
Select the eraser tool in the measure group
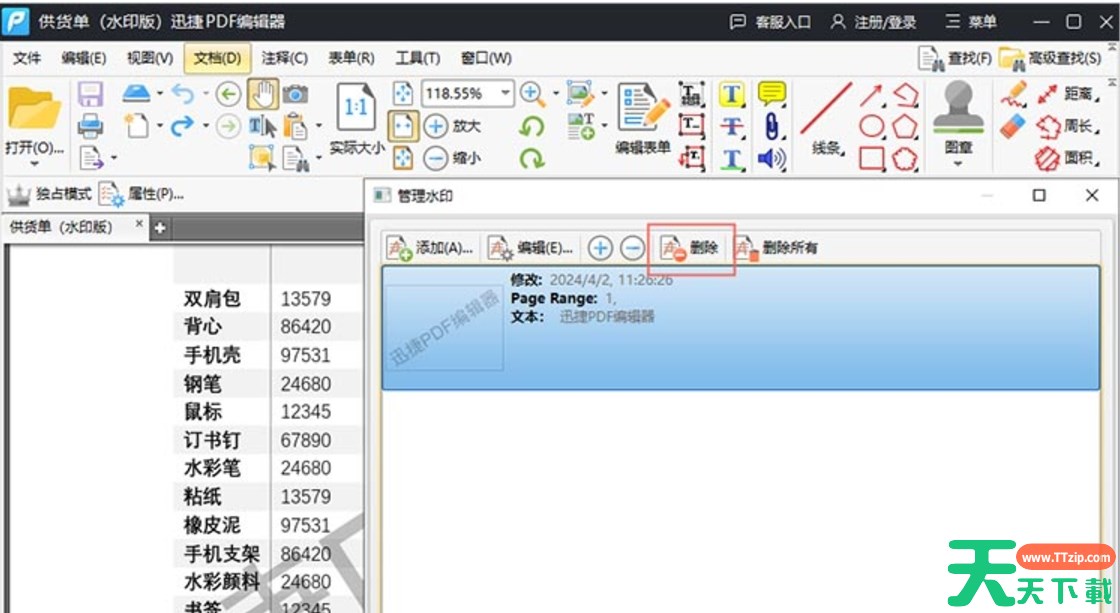pos(1012,124)
